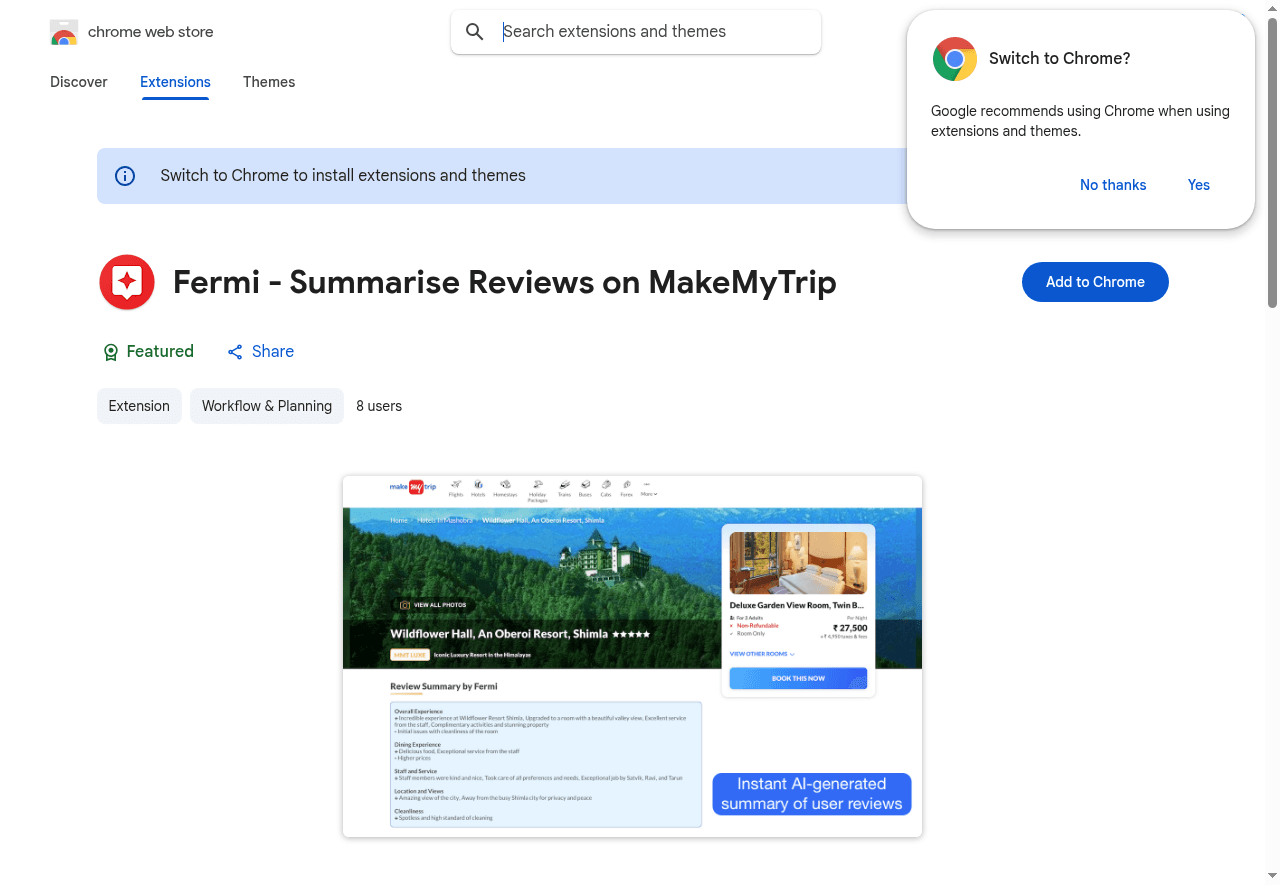Image resolution: width=1280 pixels, height=885 pixels.
Task: Select the Extension category chip
Action: 139,406
